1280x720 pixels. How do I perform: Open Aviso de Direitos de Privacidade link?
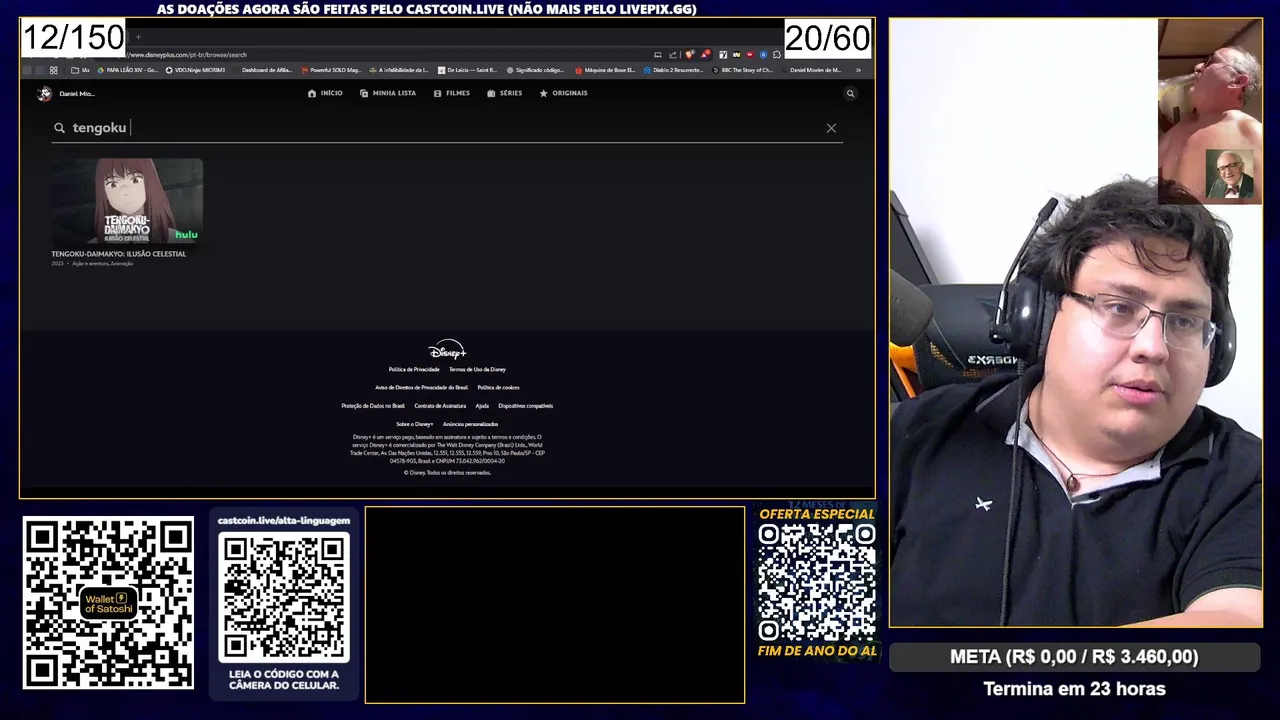pyautogui.click(x=421, y=387)
